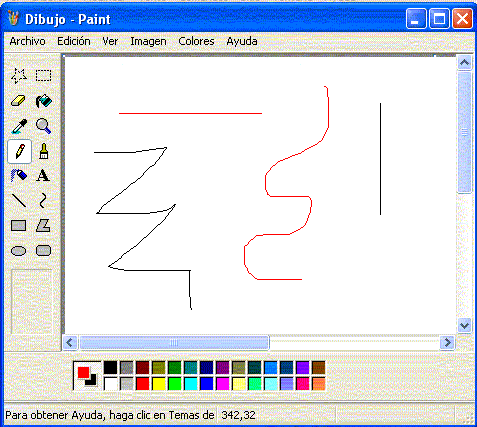Pick the dark red color swatch
This screenshot has width=477, height=427.
point(143,368)
